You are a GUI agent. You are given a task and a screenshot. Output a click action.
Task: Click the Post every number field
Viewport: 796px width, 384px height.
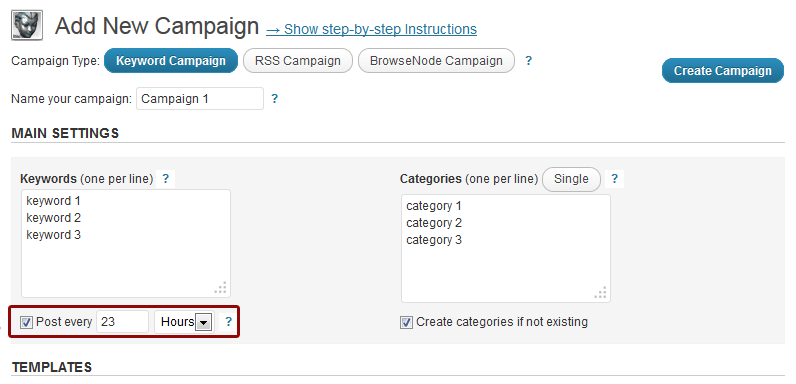122,322
